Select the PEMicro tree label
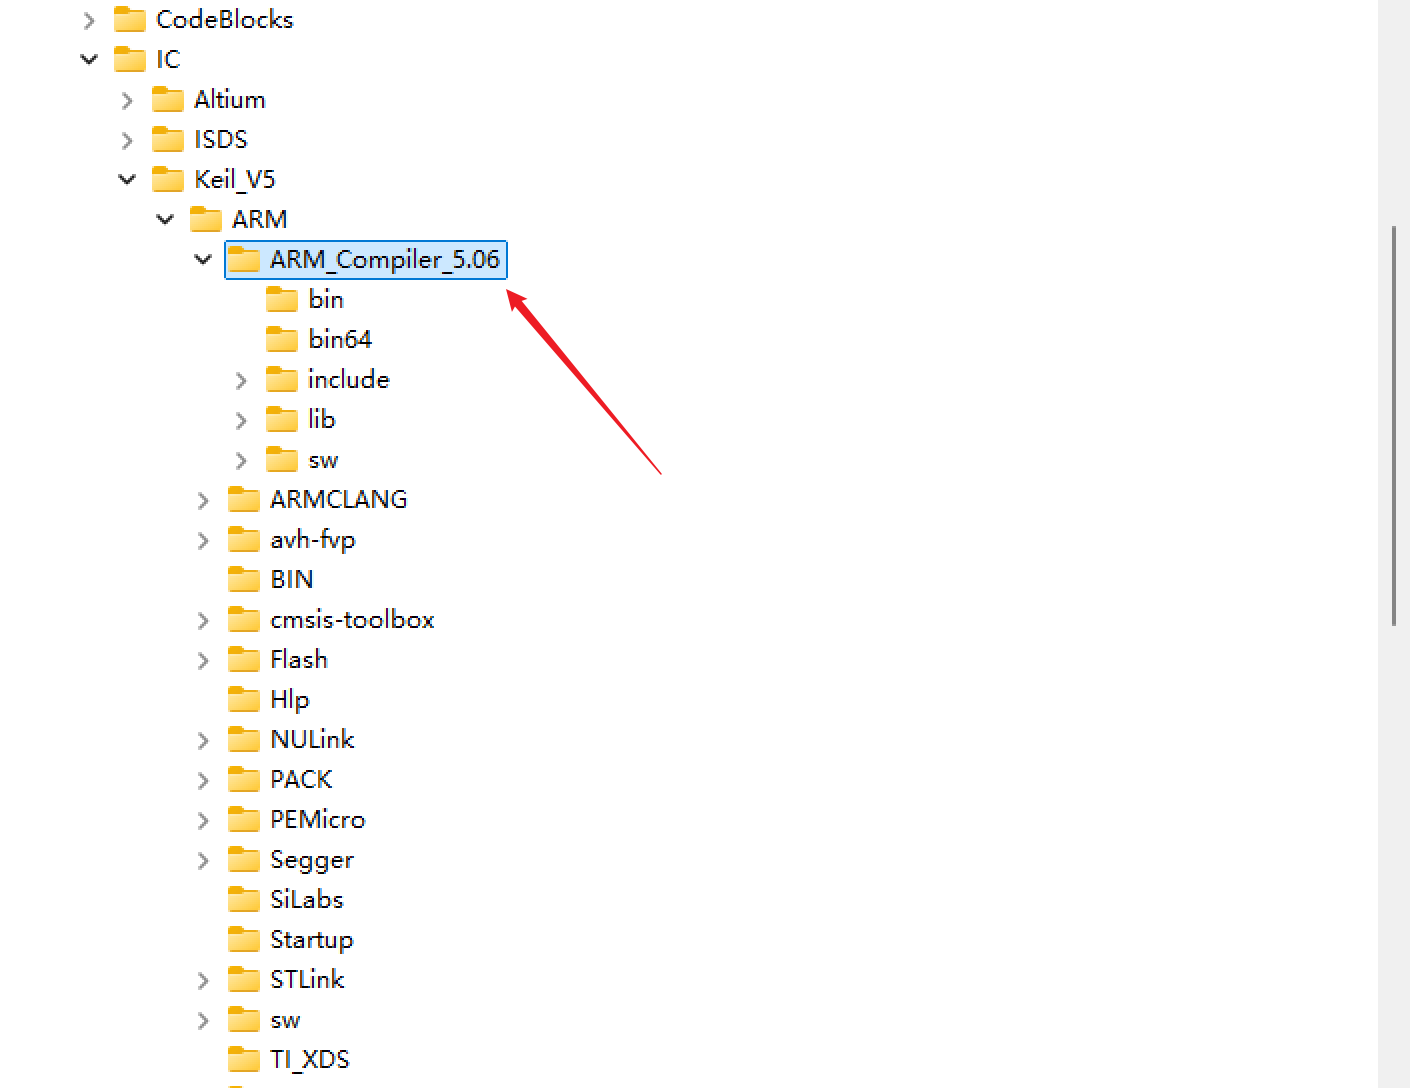This screenshot has height=1088, width=1410. point(317,820)
